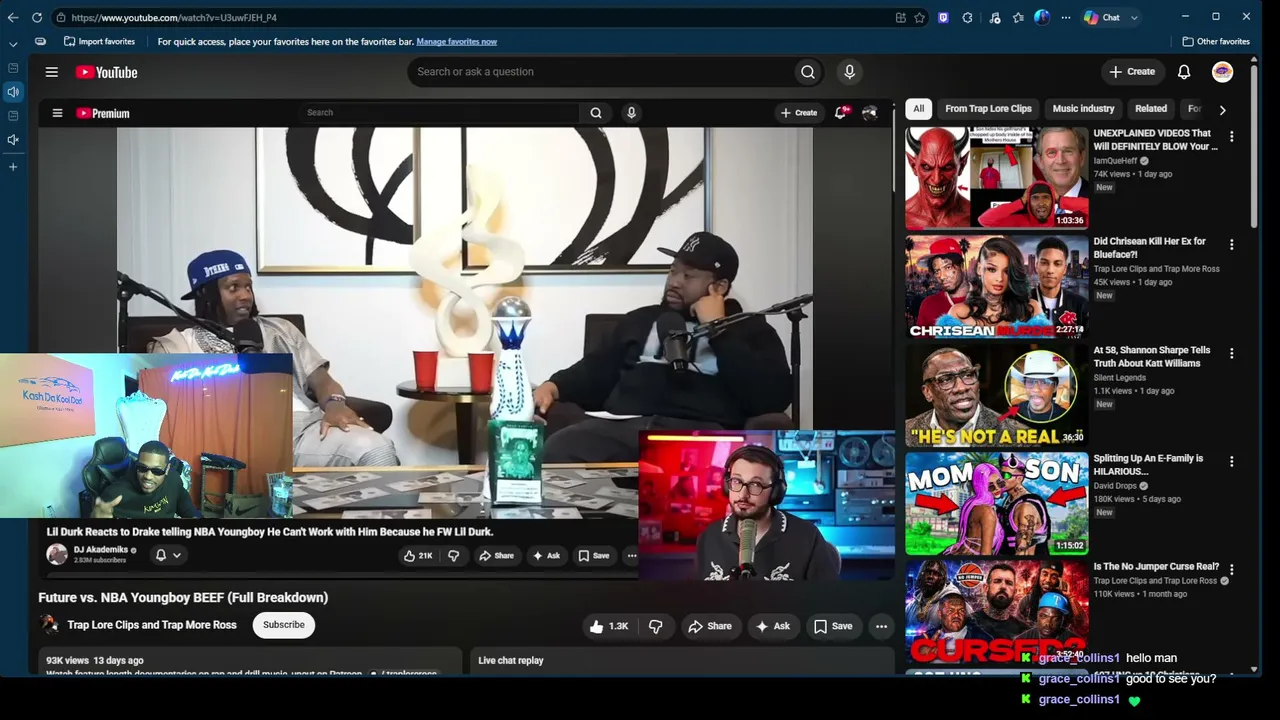Open the browser profile avatar
Viewport: 1280px width, 720px height.
click(1042, 17)
